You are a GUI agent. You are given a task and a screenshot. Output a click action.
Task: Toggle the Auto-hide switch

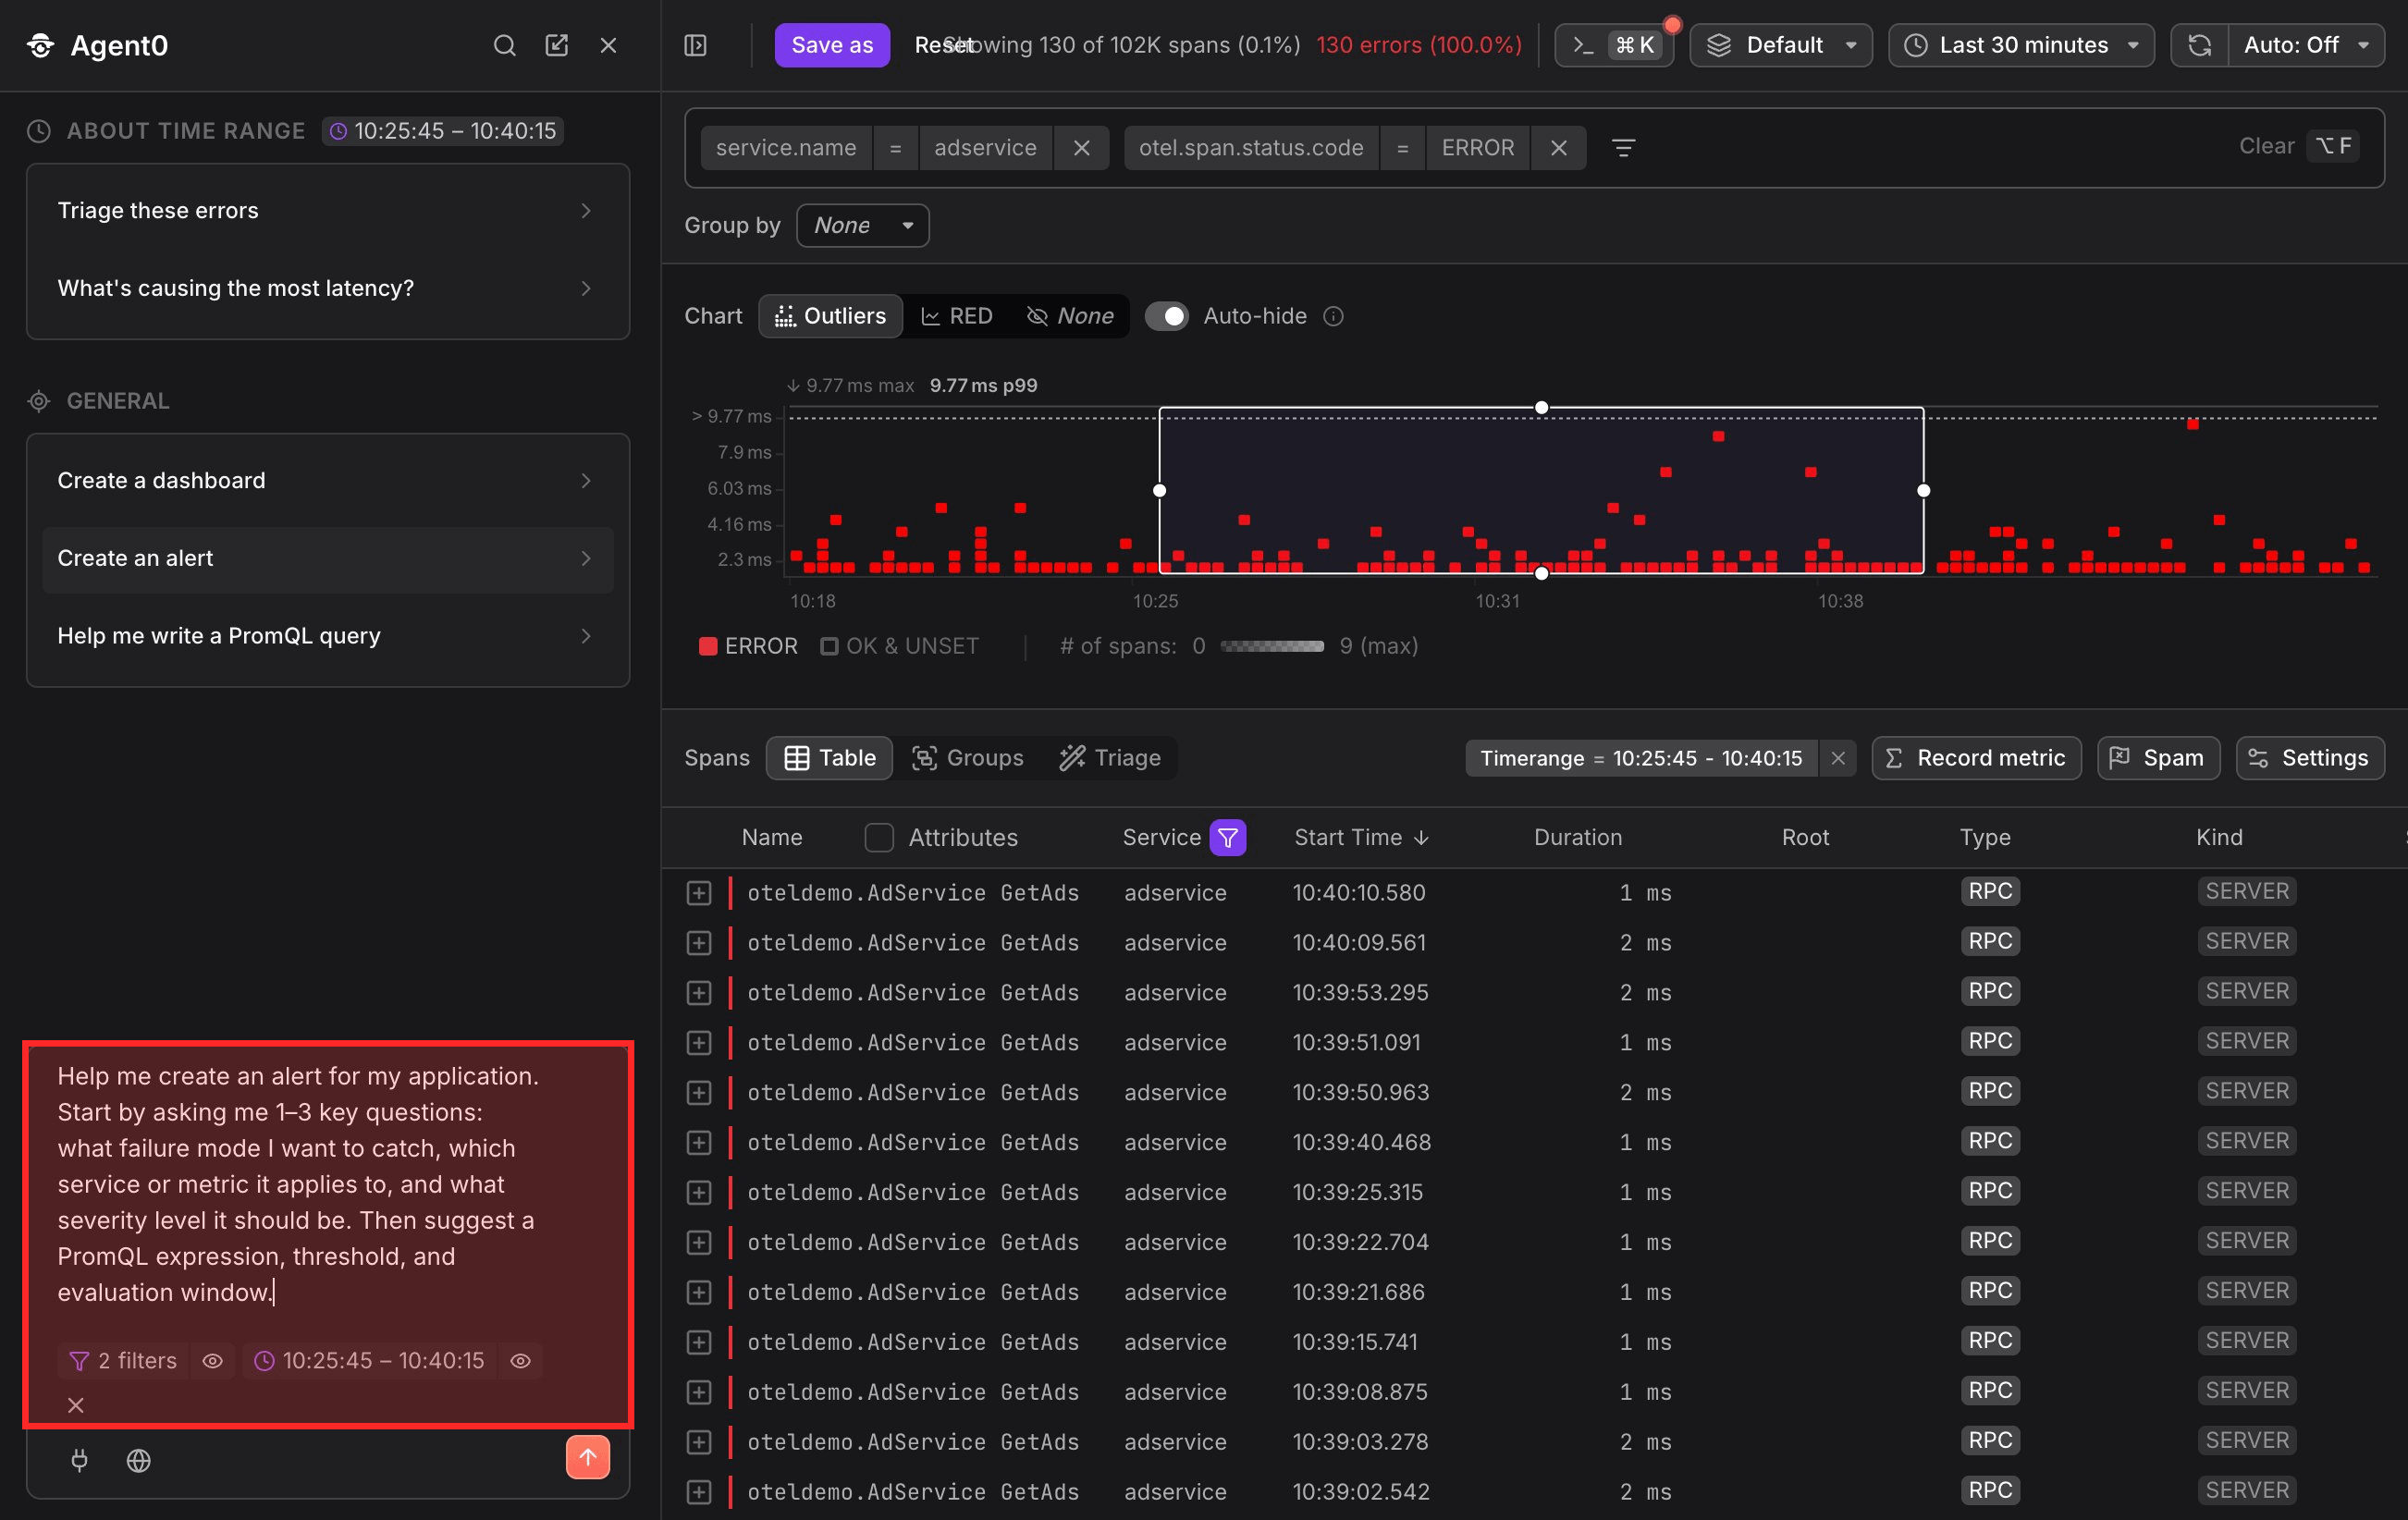pyautogui.click(x=1166, y=316)
